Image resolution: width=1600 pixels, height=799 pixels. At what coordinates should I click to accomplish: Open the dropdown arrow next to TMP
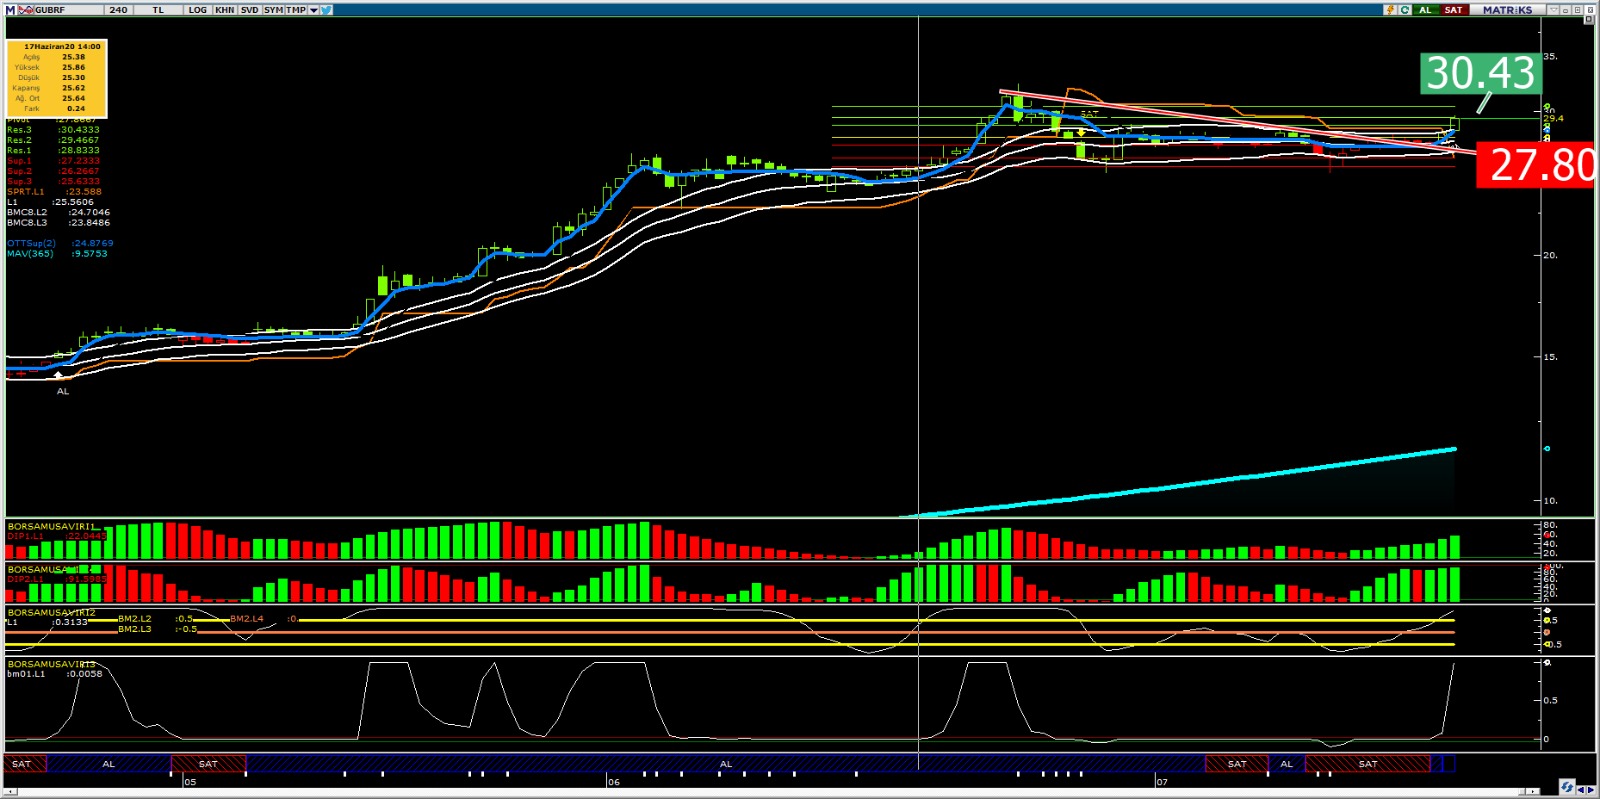(313, 10)
